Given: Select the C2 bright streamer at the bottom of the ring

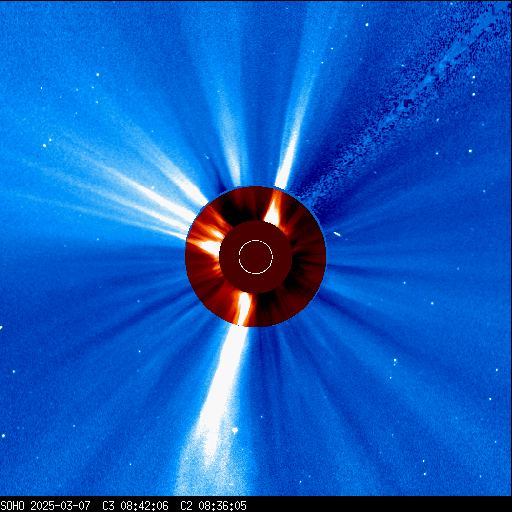Looking at the screenshot, I should coord(244,308).
